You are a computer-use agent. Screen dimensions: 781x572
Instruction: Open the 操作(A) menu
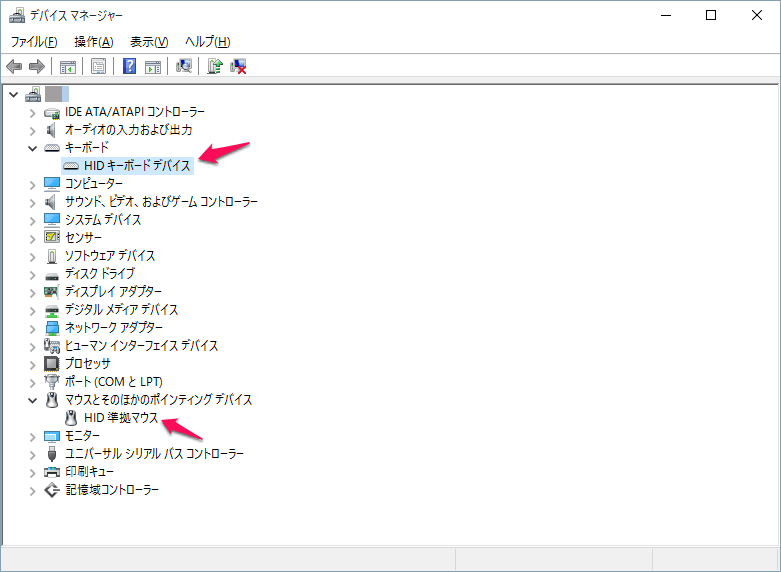[x=93, y=41]
